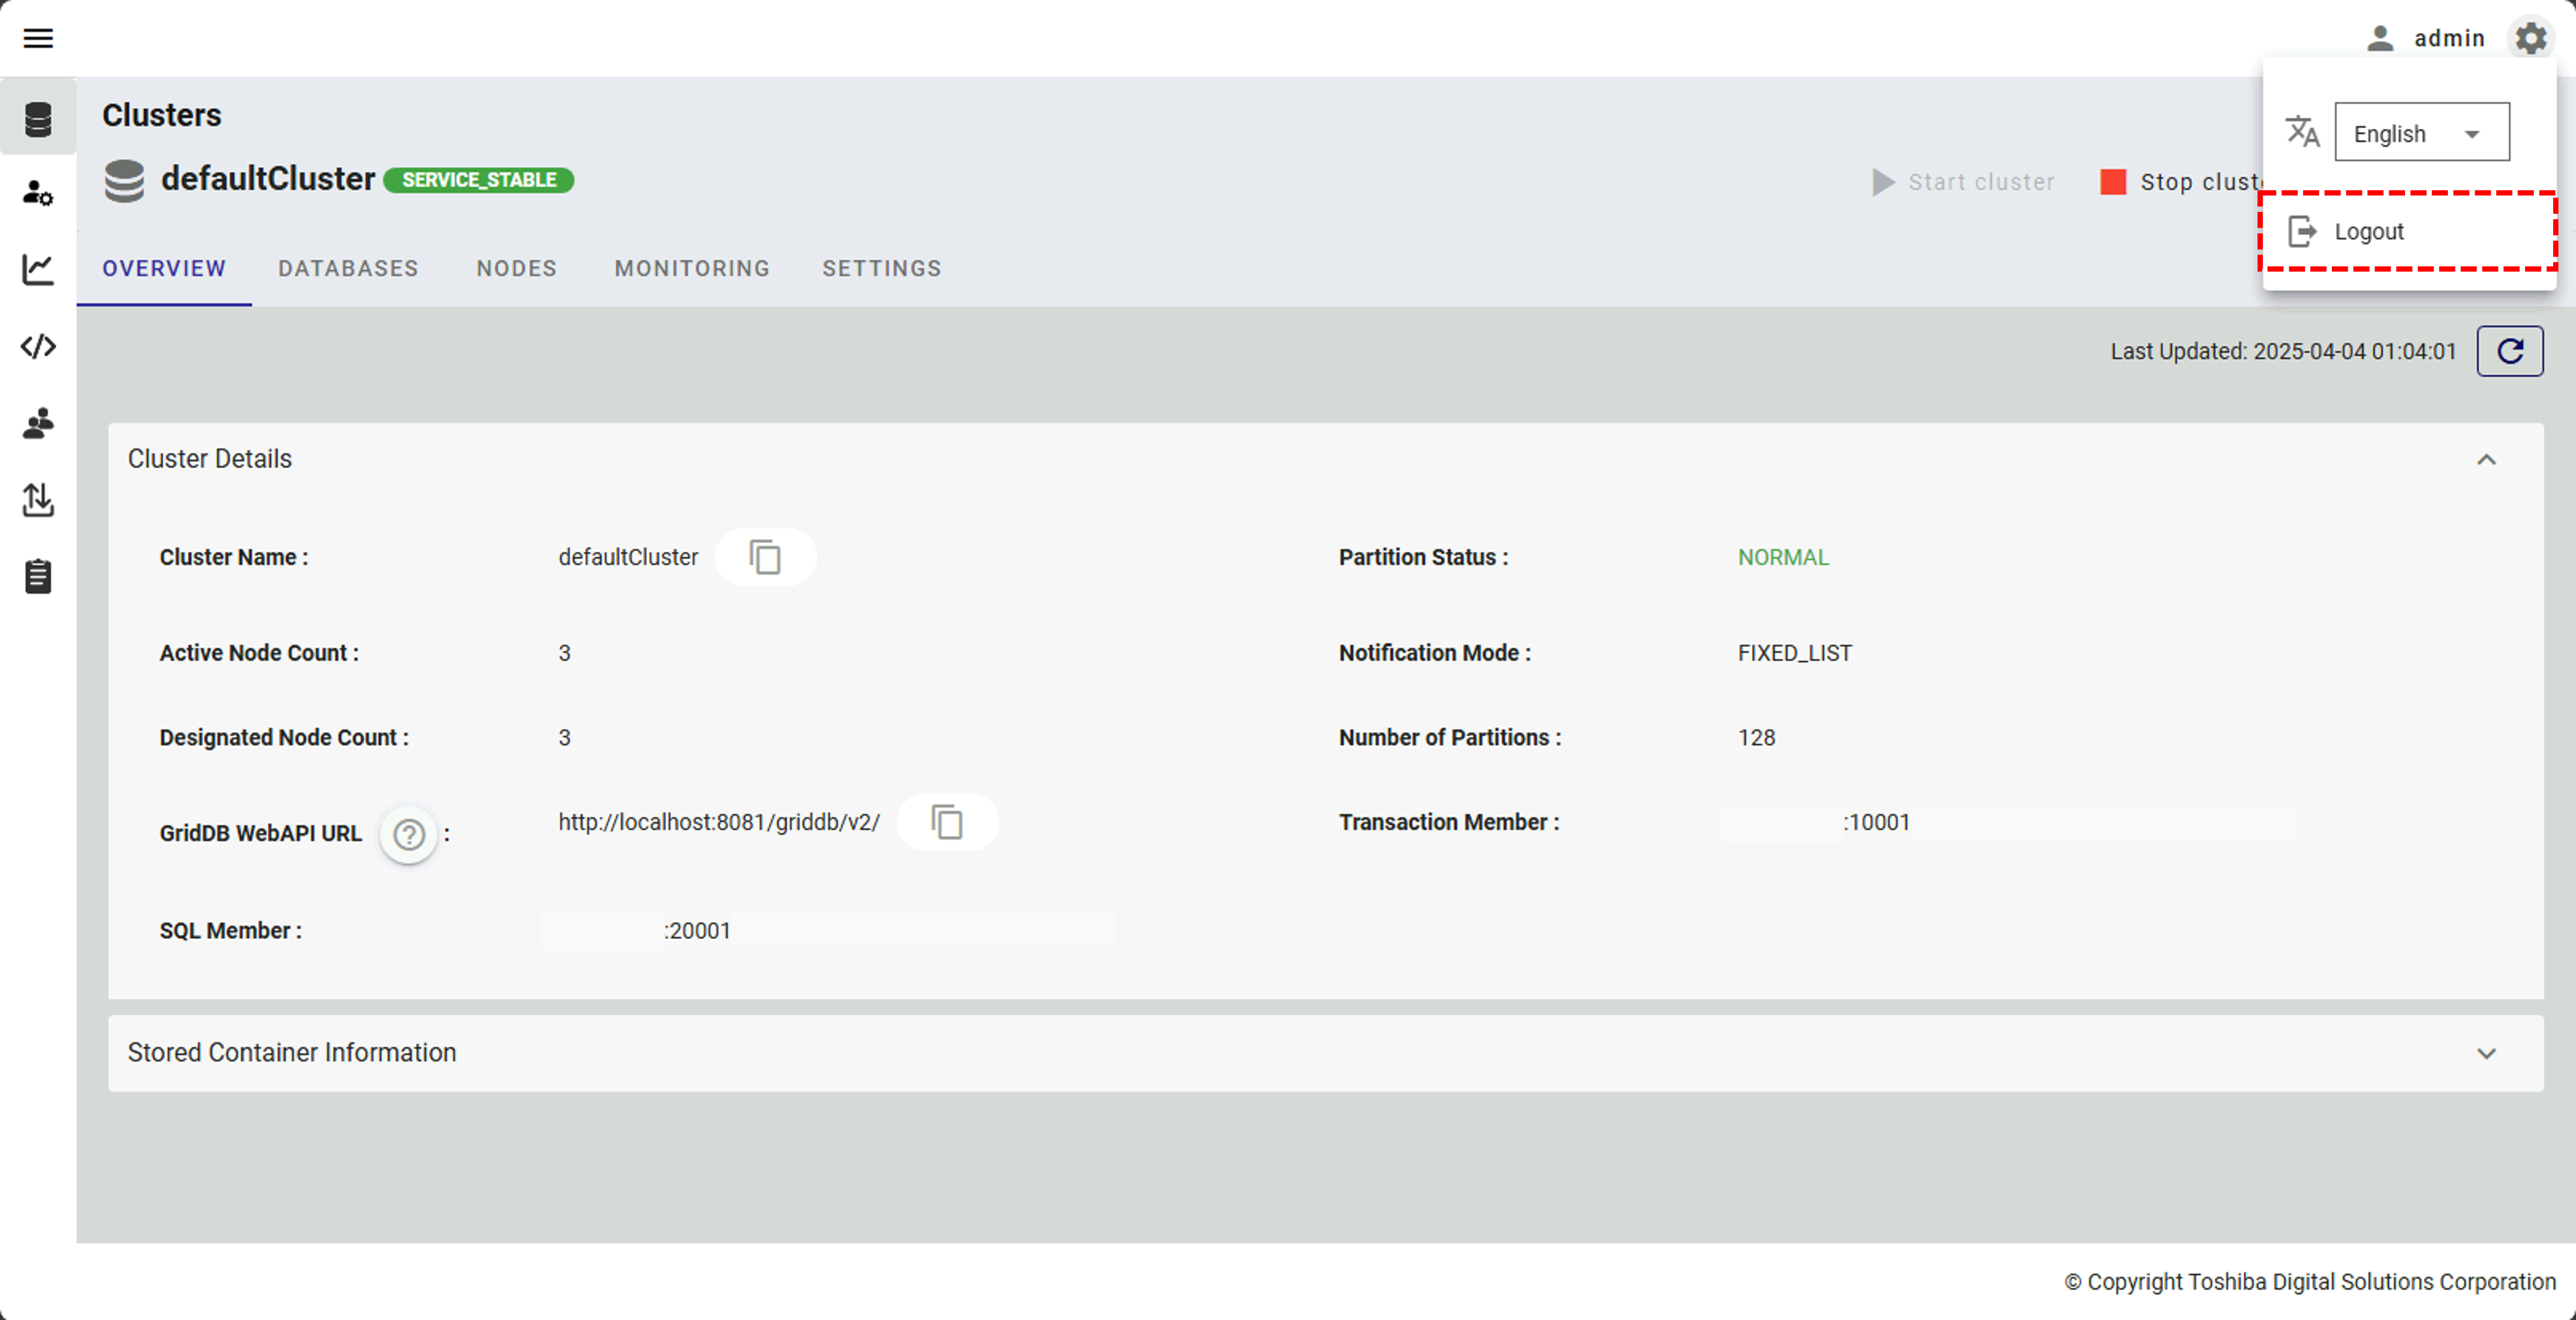The image size is (2576, 1320).
Task: Click the settings gear icon
Action: coord(2530,38)
